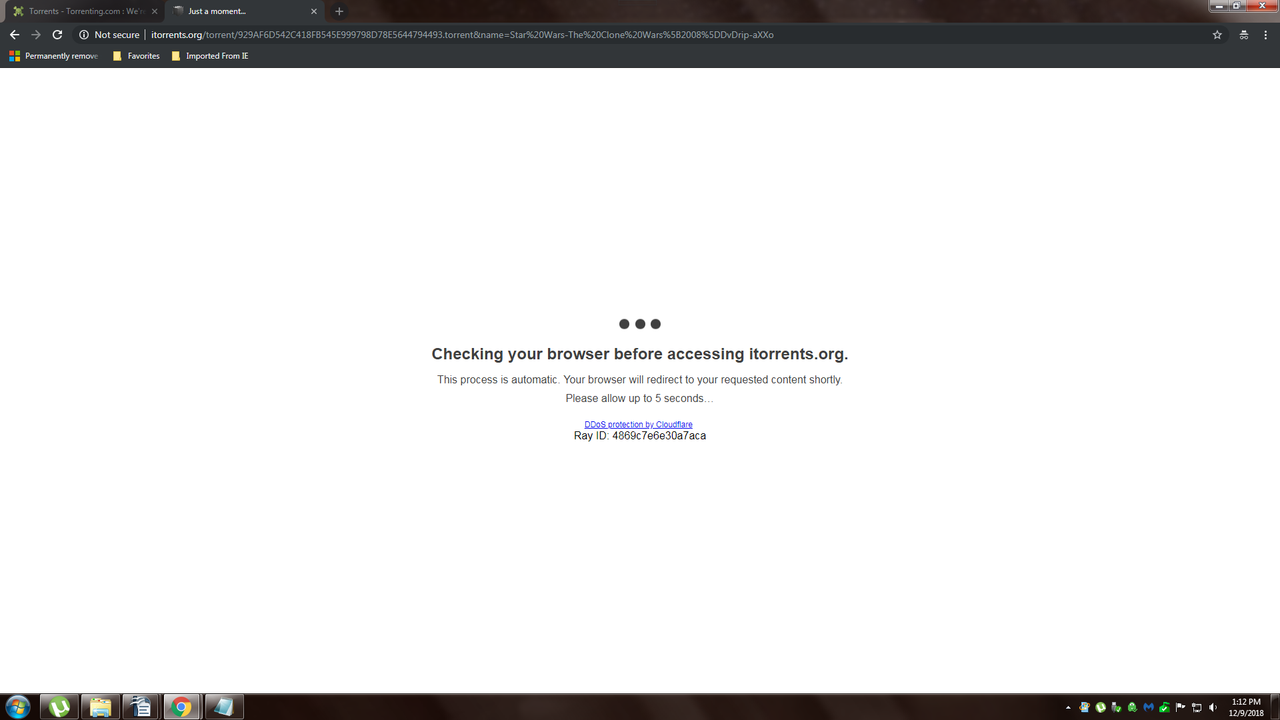Image resolution: width=1280 pixels, height=720 pixels.
Task: Open the uTorrent tray icon
Action: click(1100, 707)
